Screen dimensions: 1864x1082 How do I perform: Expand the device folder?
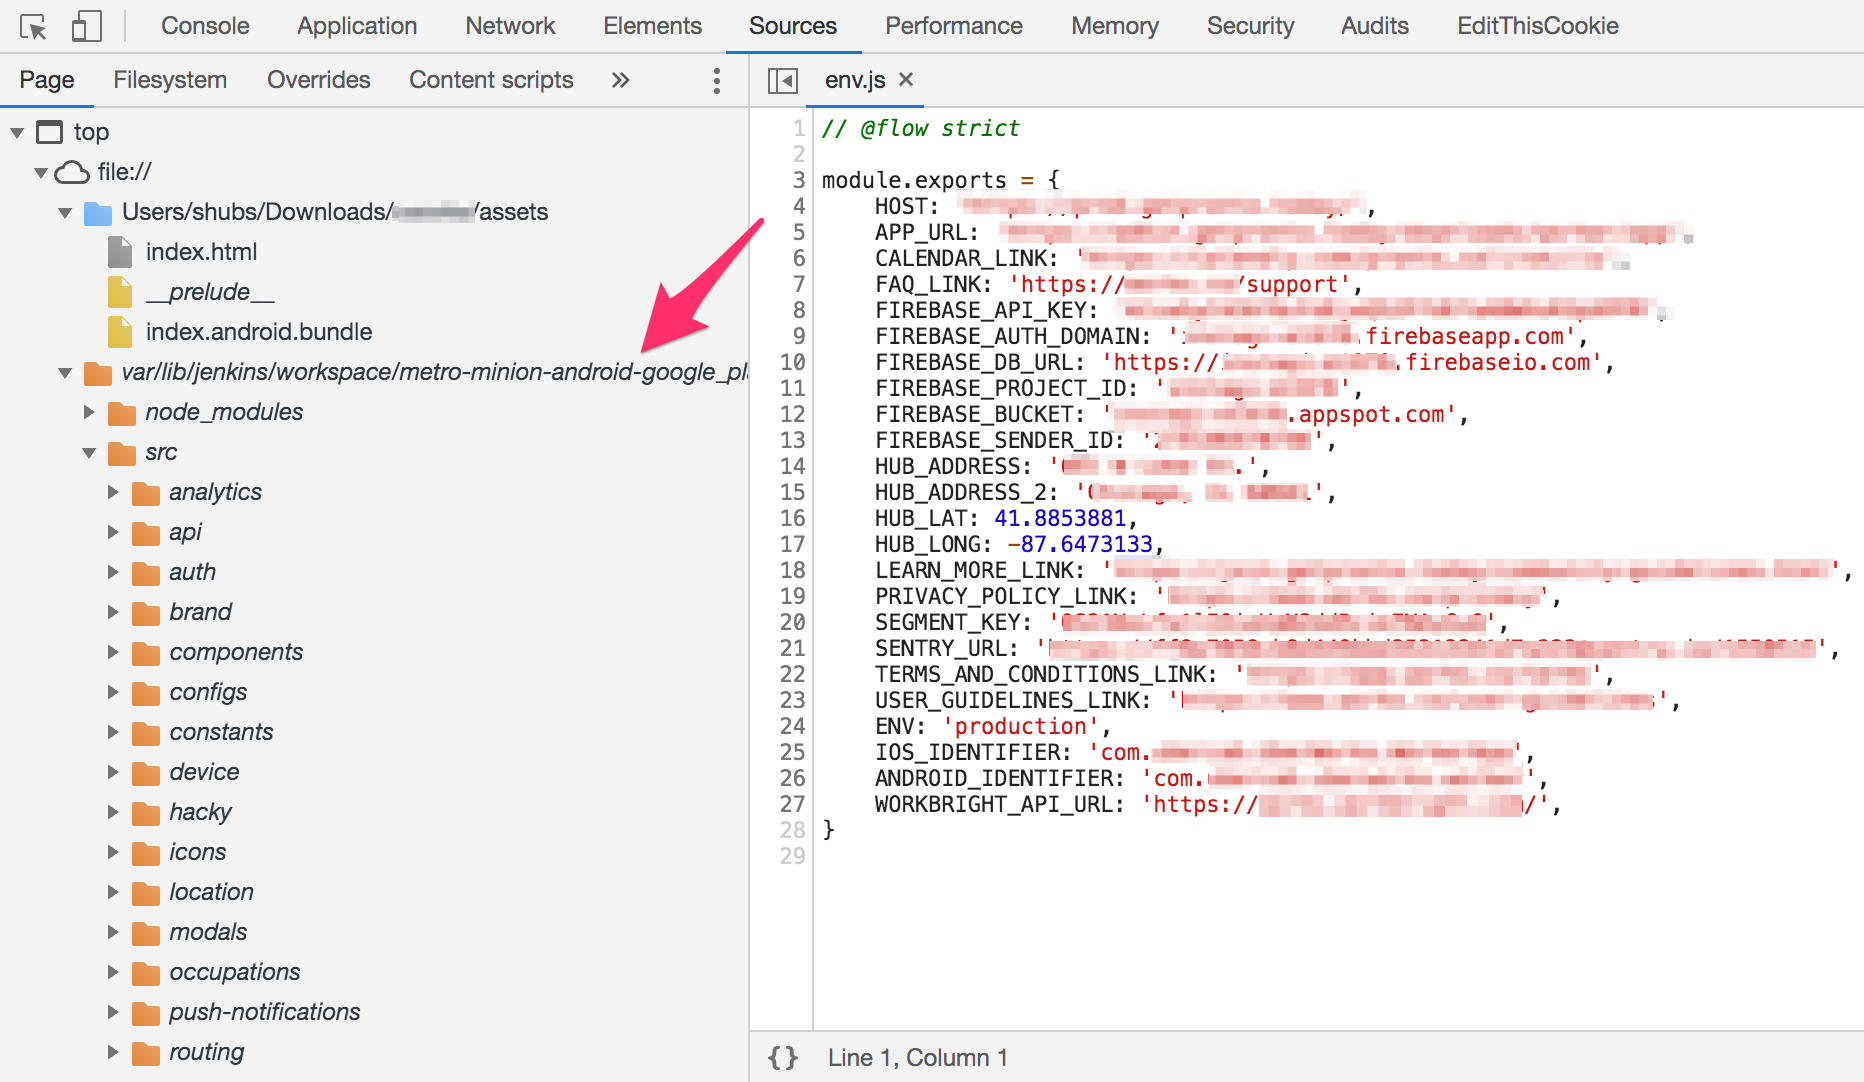tap(113, 772)
